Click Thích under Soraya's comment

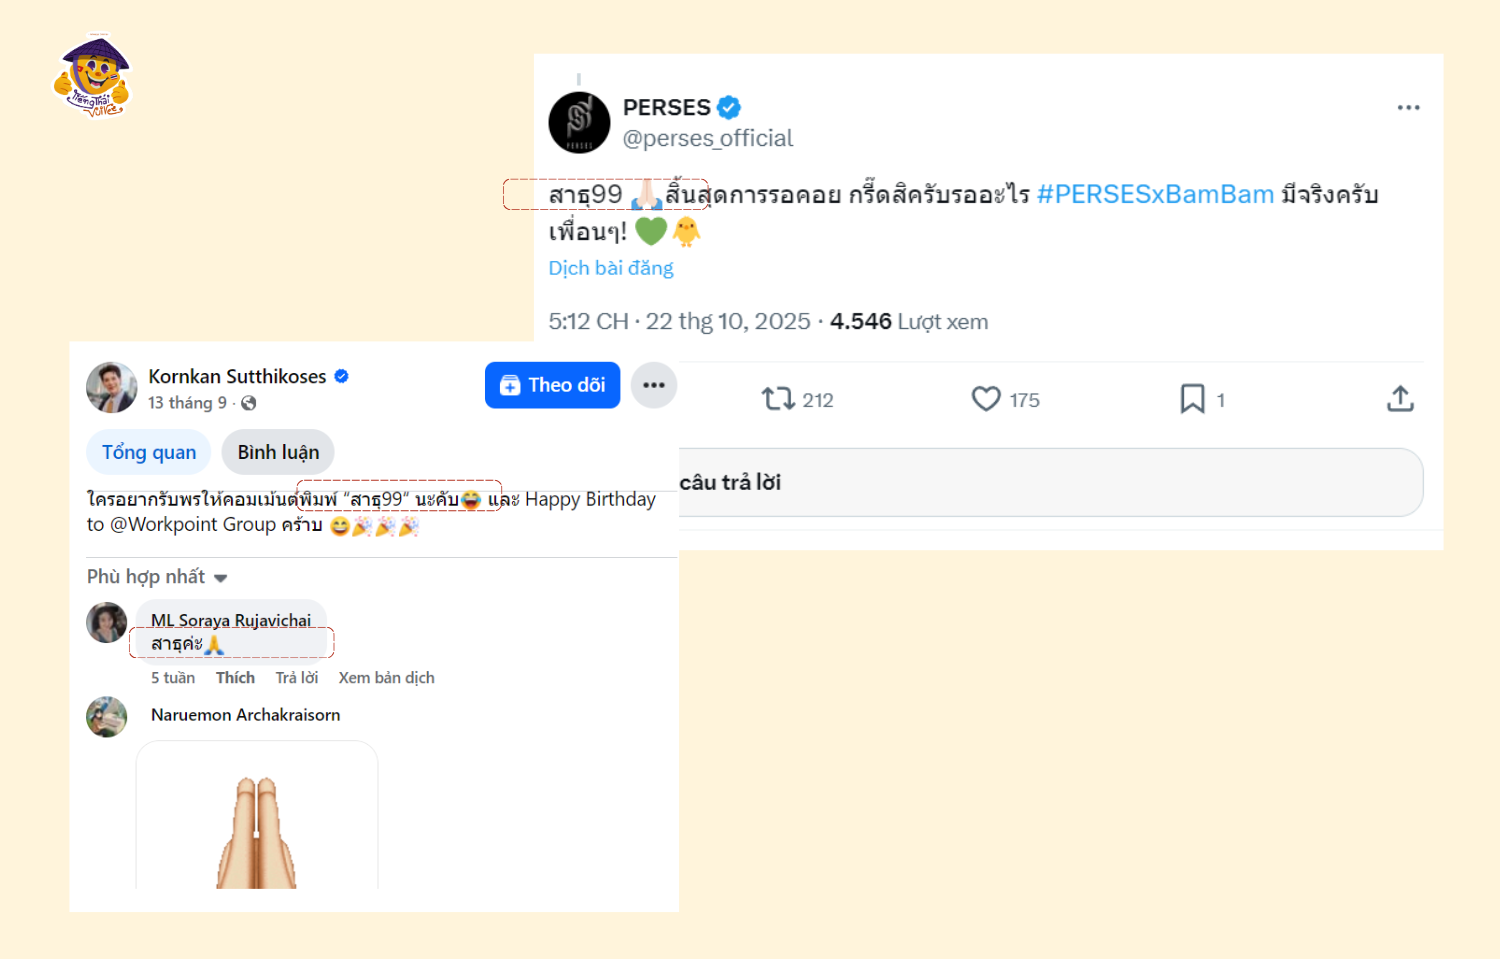pos(235,678)
